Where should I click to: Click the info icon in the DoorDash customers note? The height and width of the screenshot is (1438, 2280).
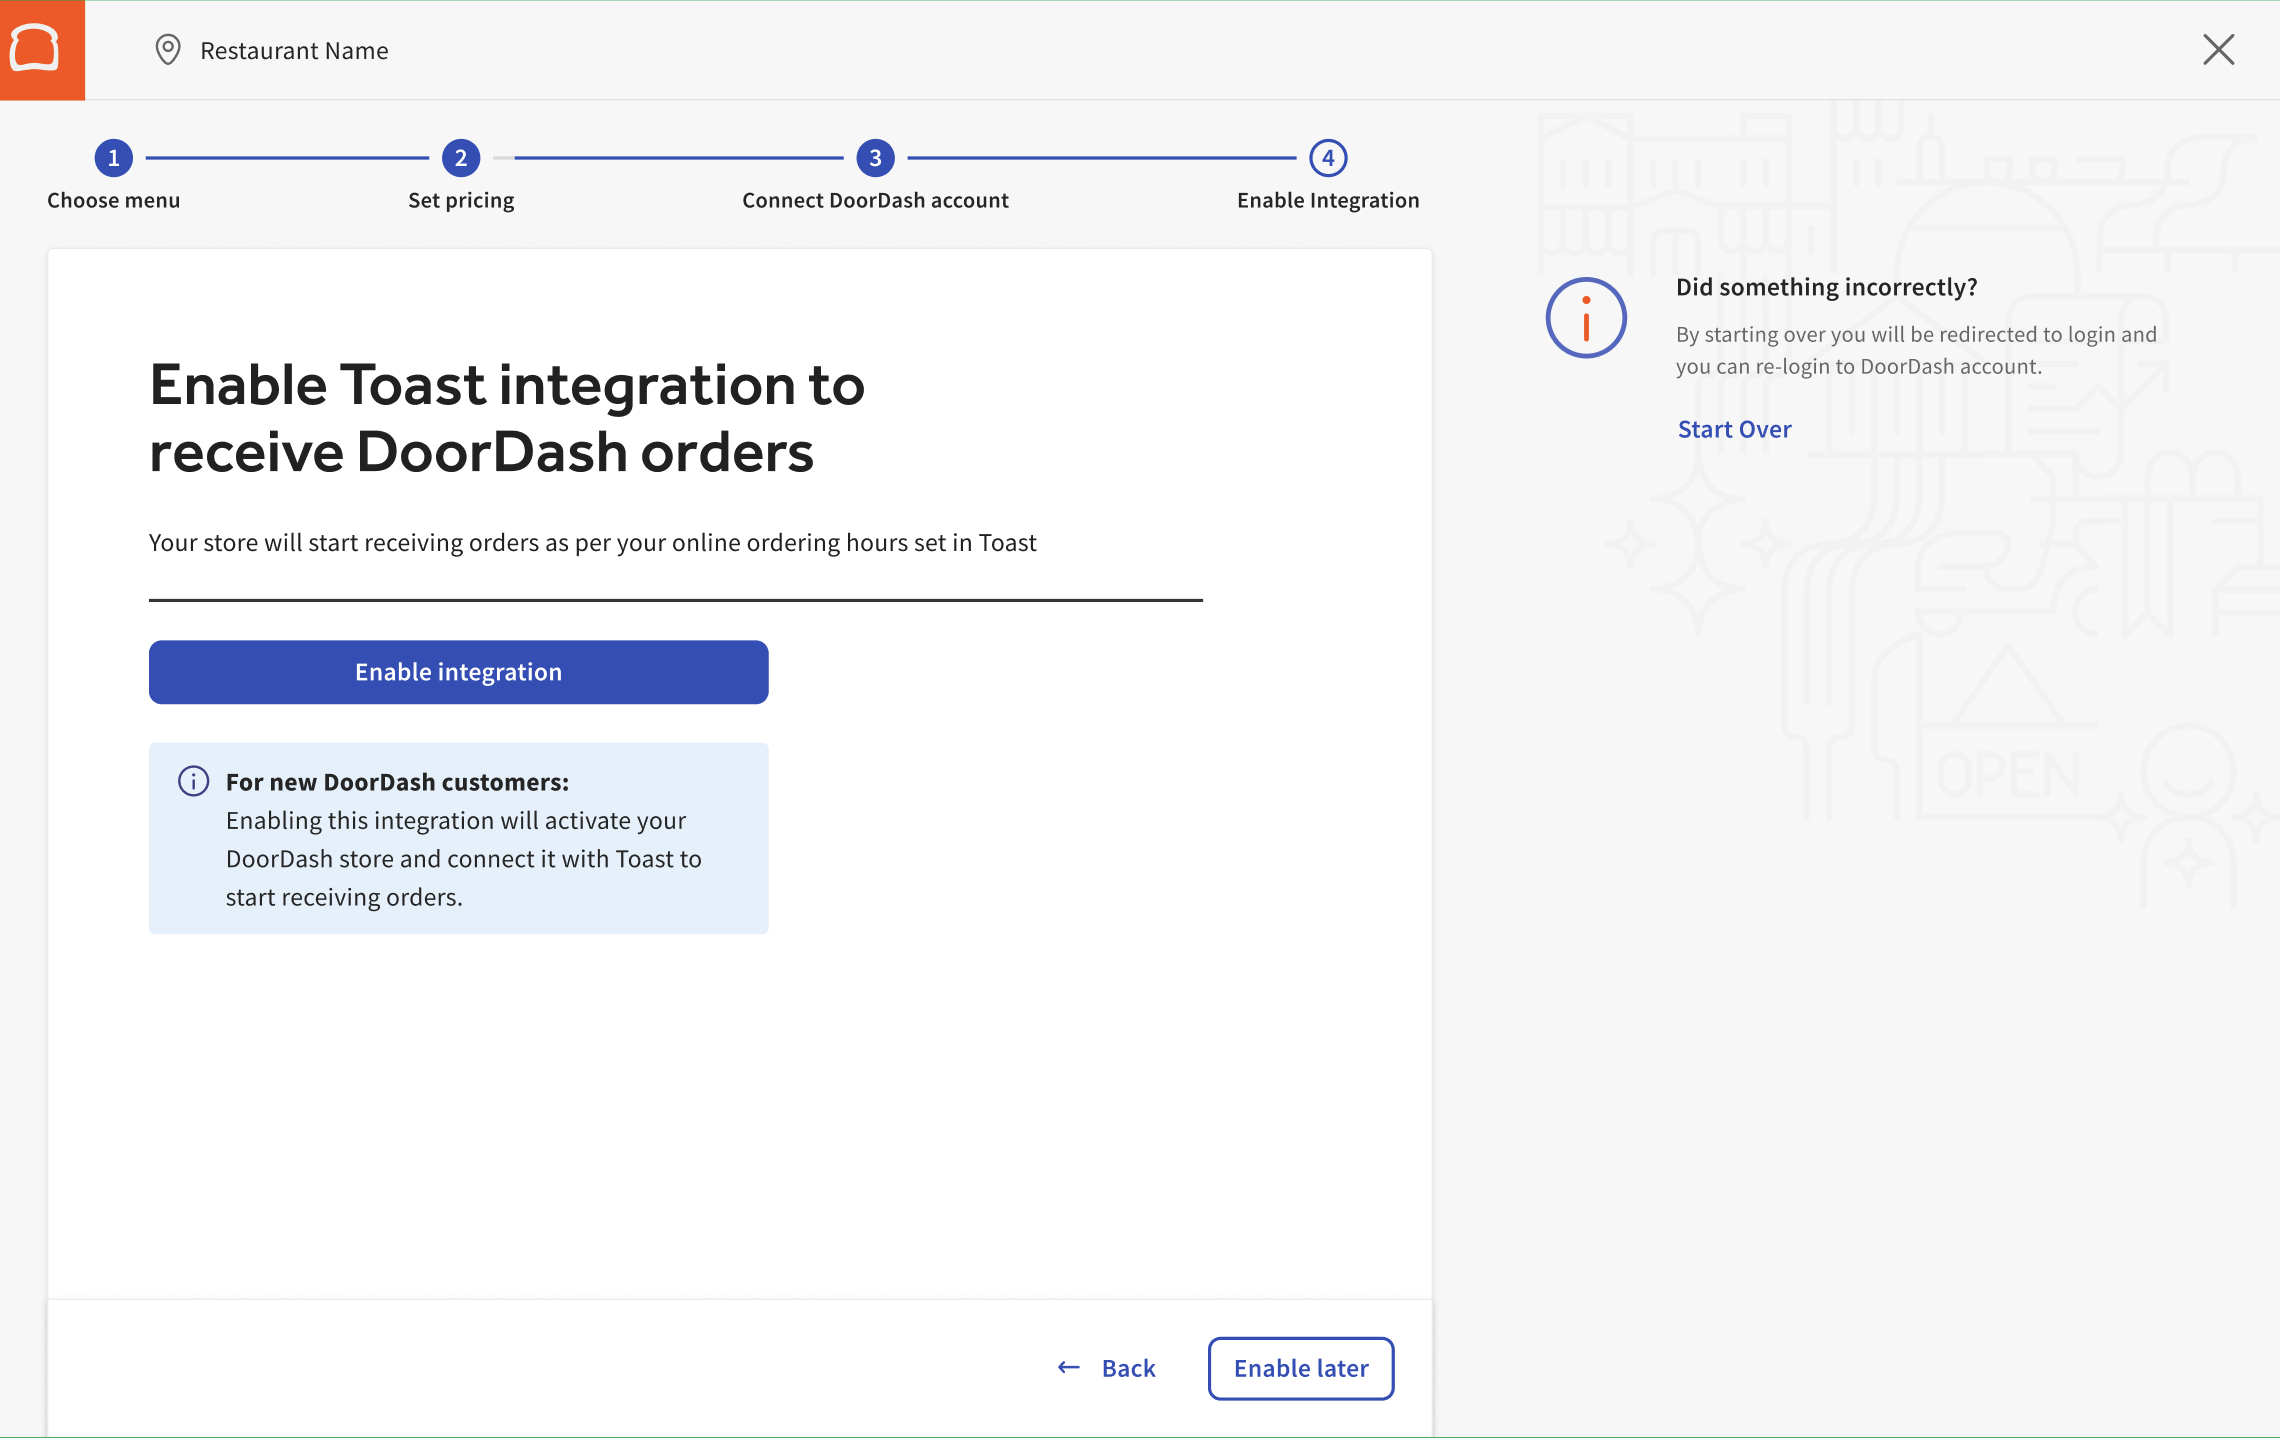point(192,781)
